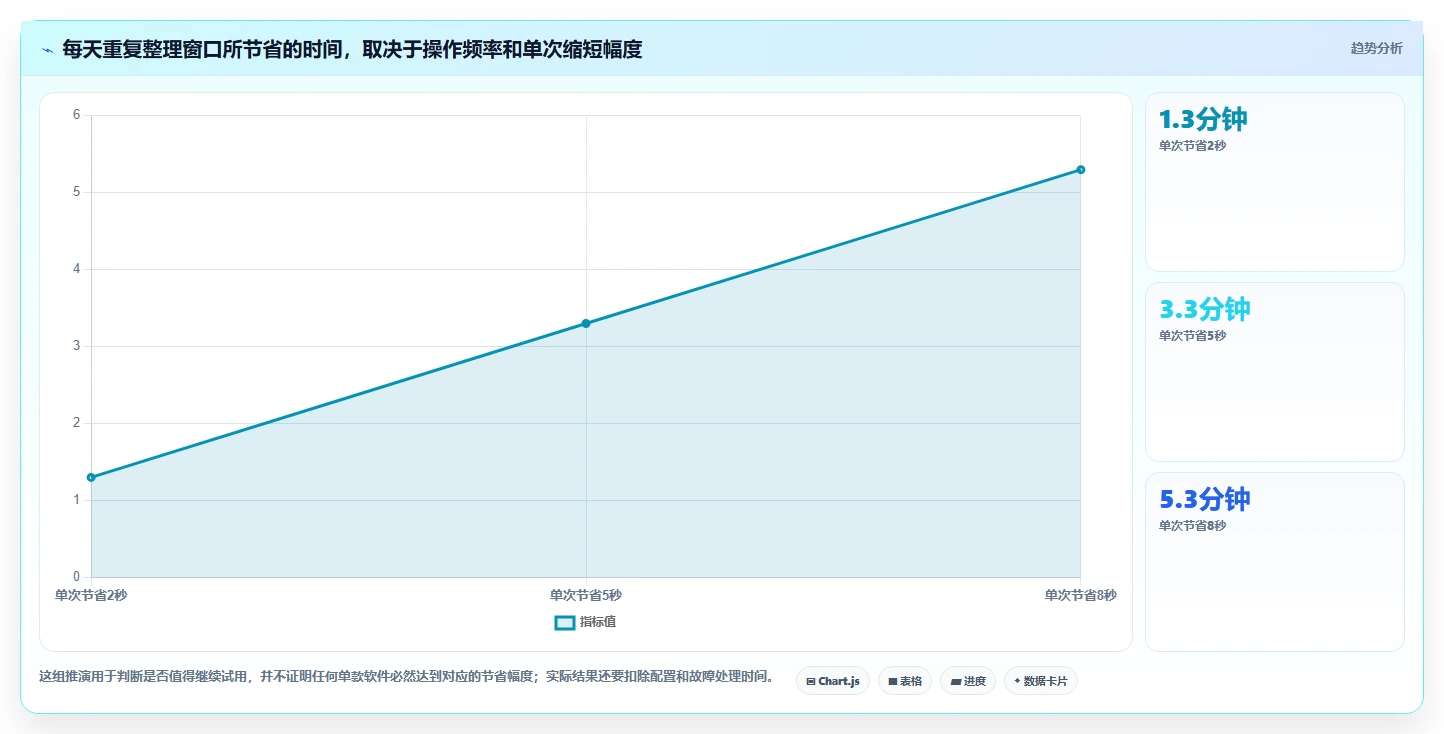The height and width of the screenshot is (734, 1444).
Task: Click the lightning icon beside the title
Action: (x=47, y=49)
